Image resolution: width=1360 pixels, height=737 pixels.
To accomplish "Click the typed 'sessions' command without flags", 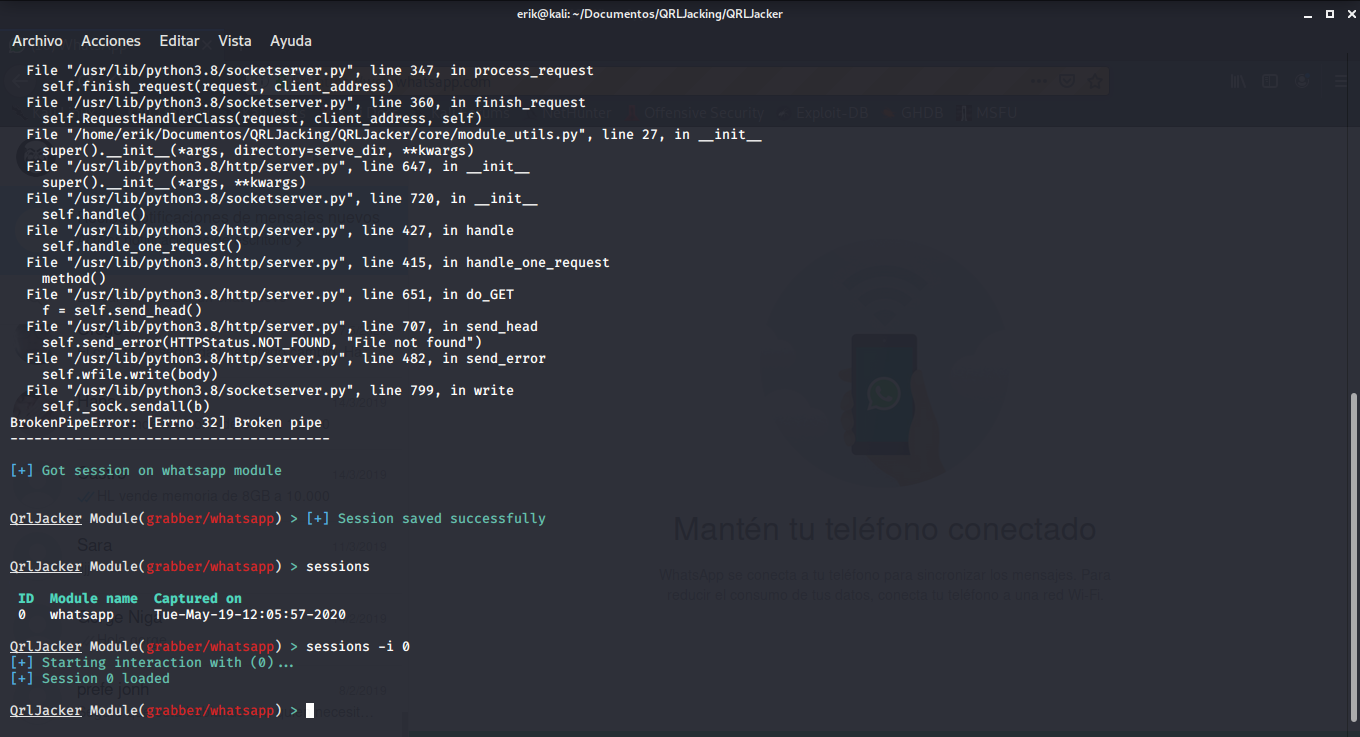I will click(x=338, y=566).
